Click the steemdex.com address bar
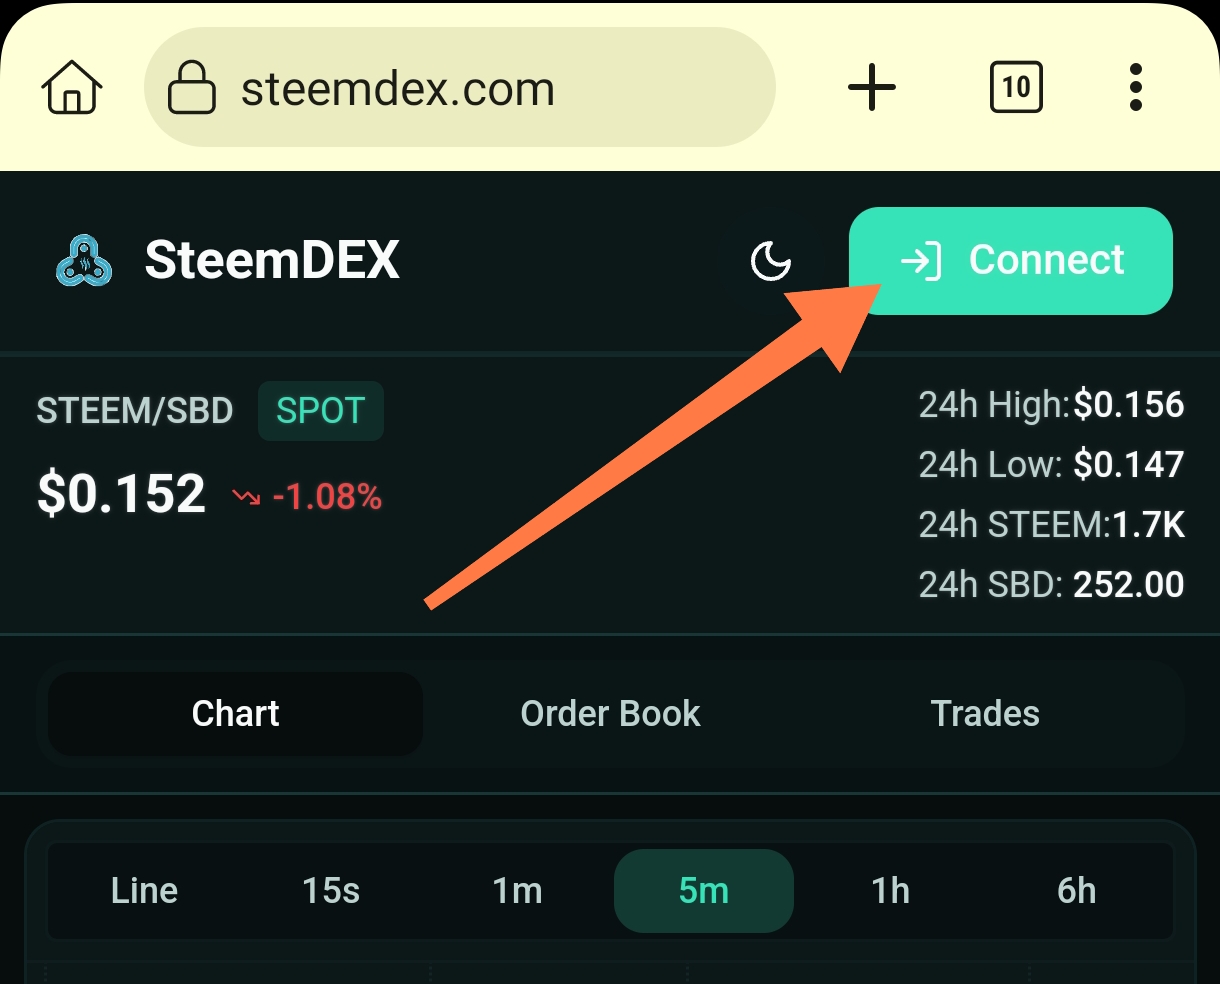This screenshot has height=984, width=1220. pyautogui.click(x=460, y=90)
